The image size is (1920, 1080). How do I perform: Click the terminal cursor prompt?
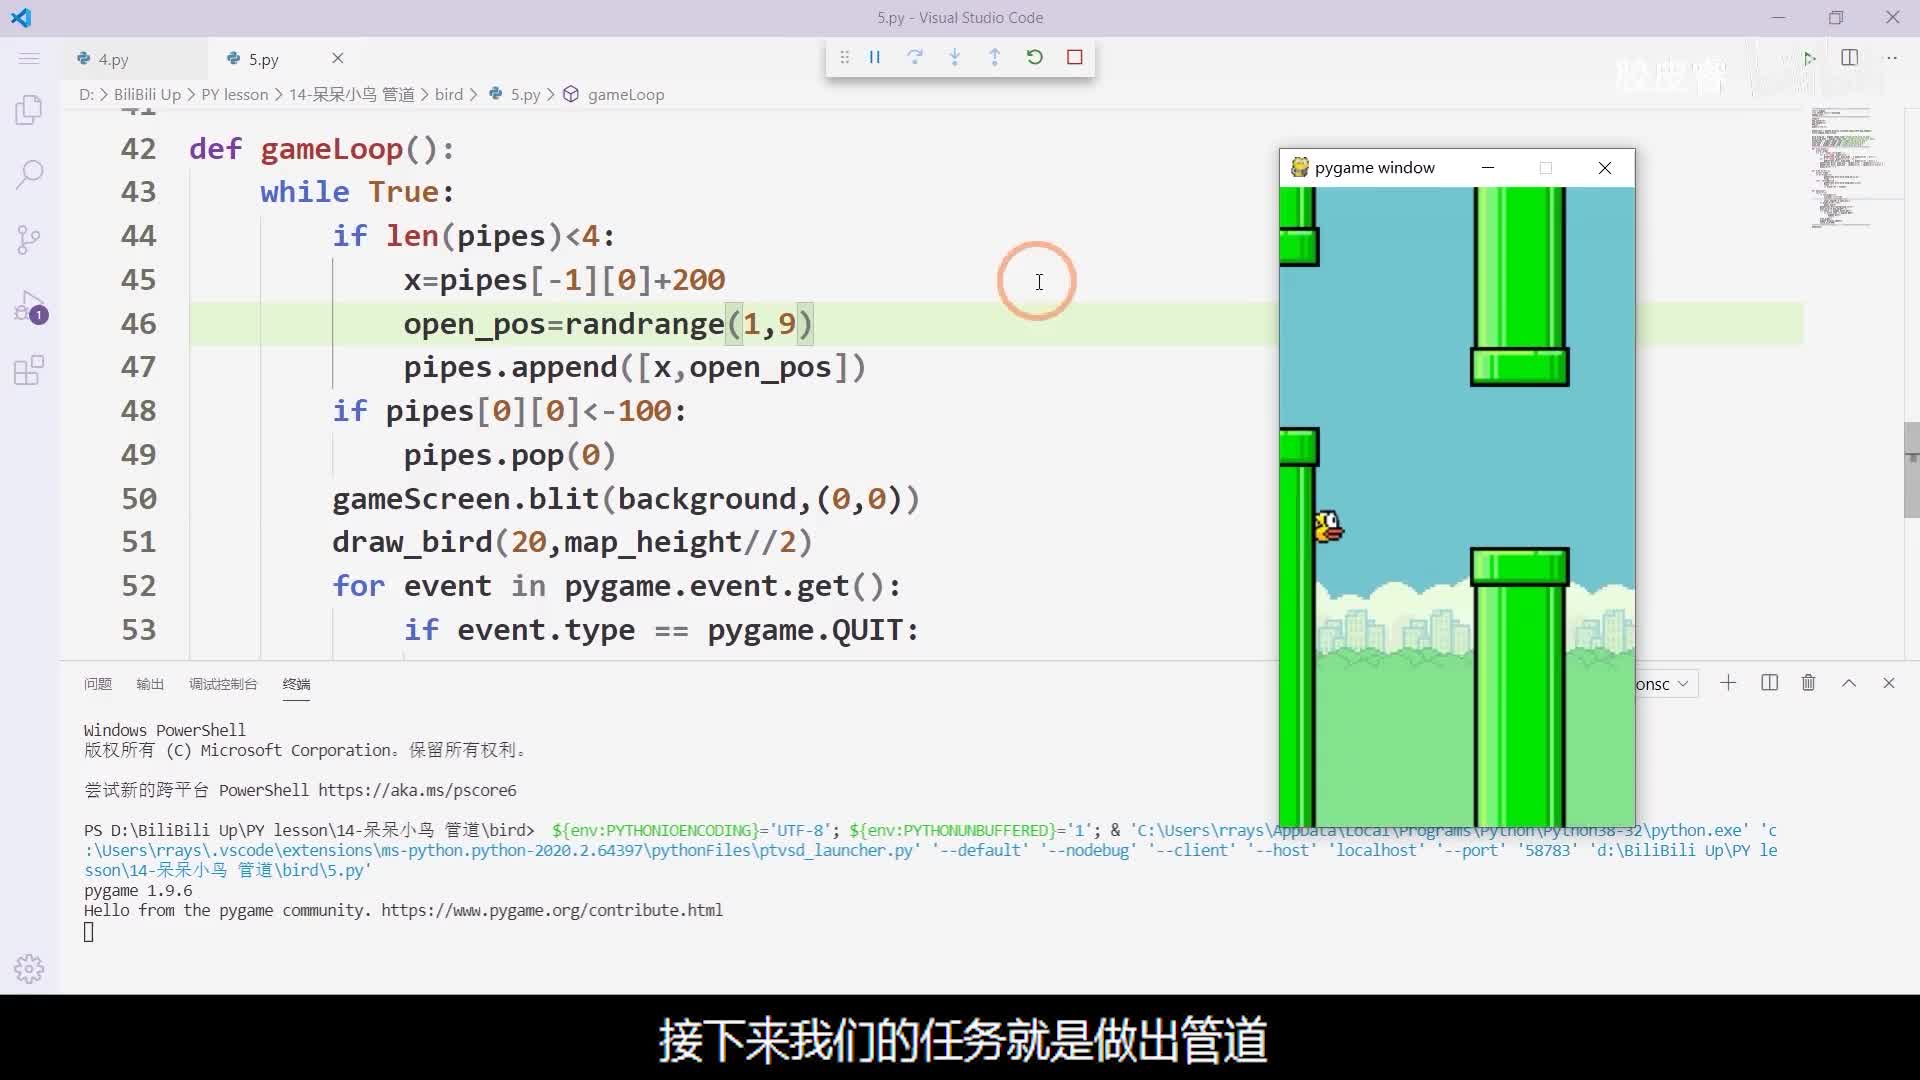pos(89,932)
